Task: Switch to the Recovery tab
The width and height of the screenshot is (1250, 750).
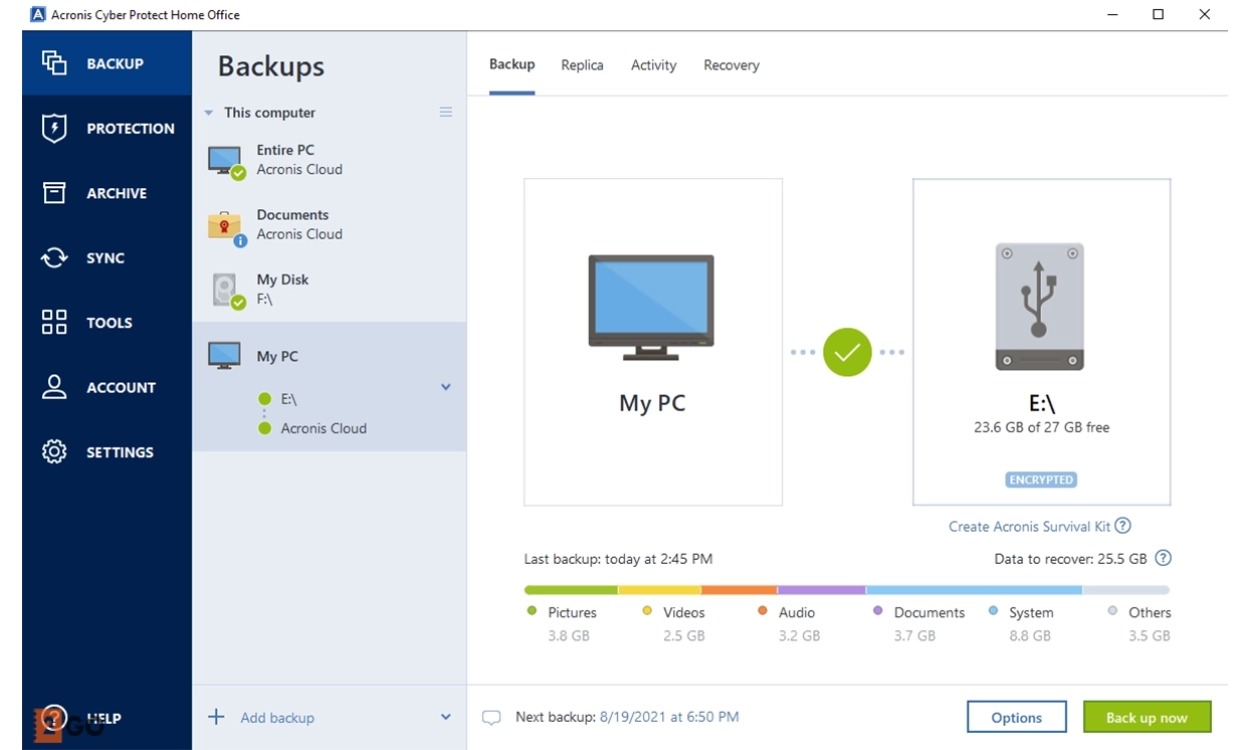Action: tap(731, 65)
